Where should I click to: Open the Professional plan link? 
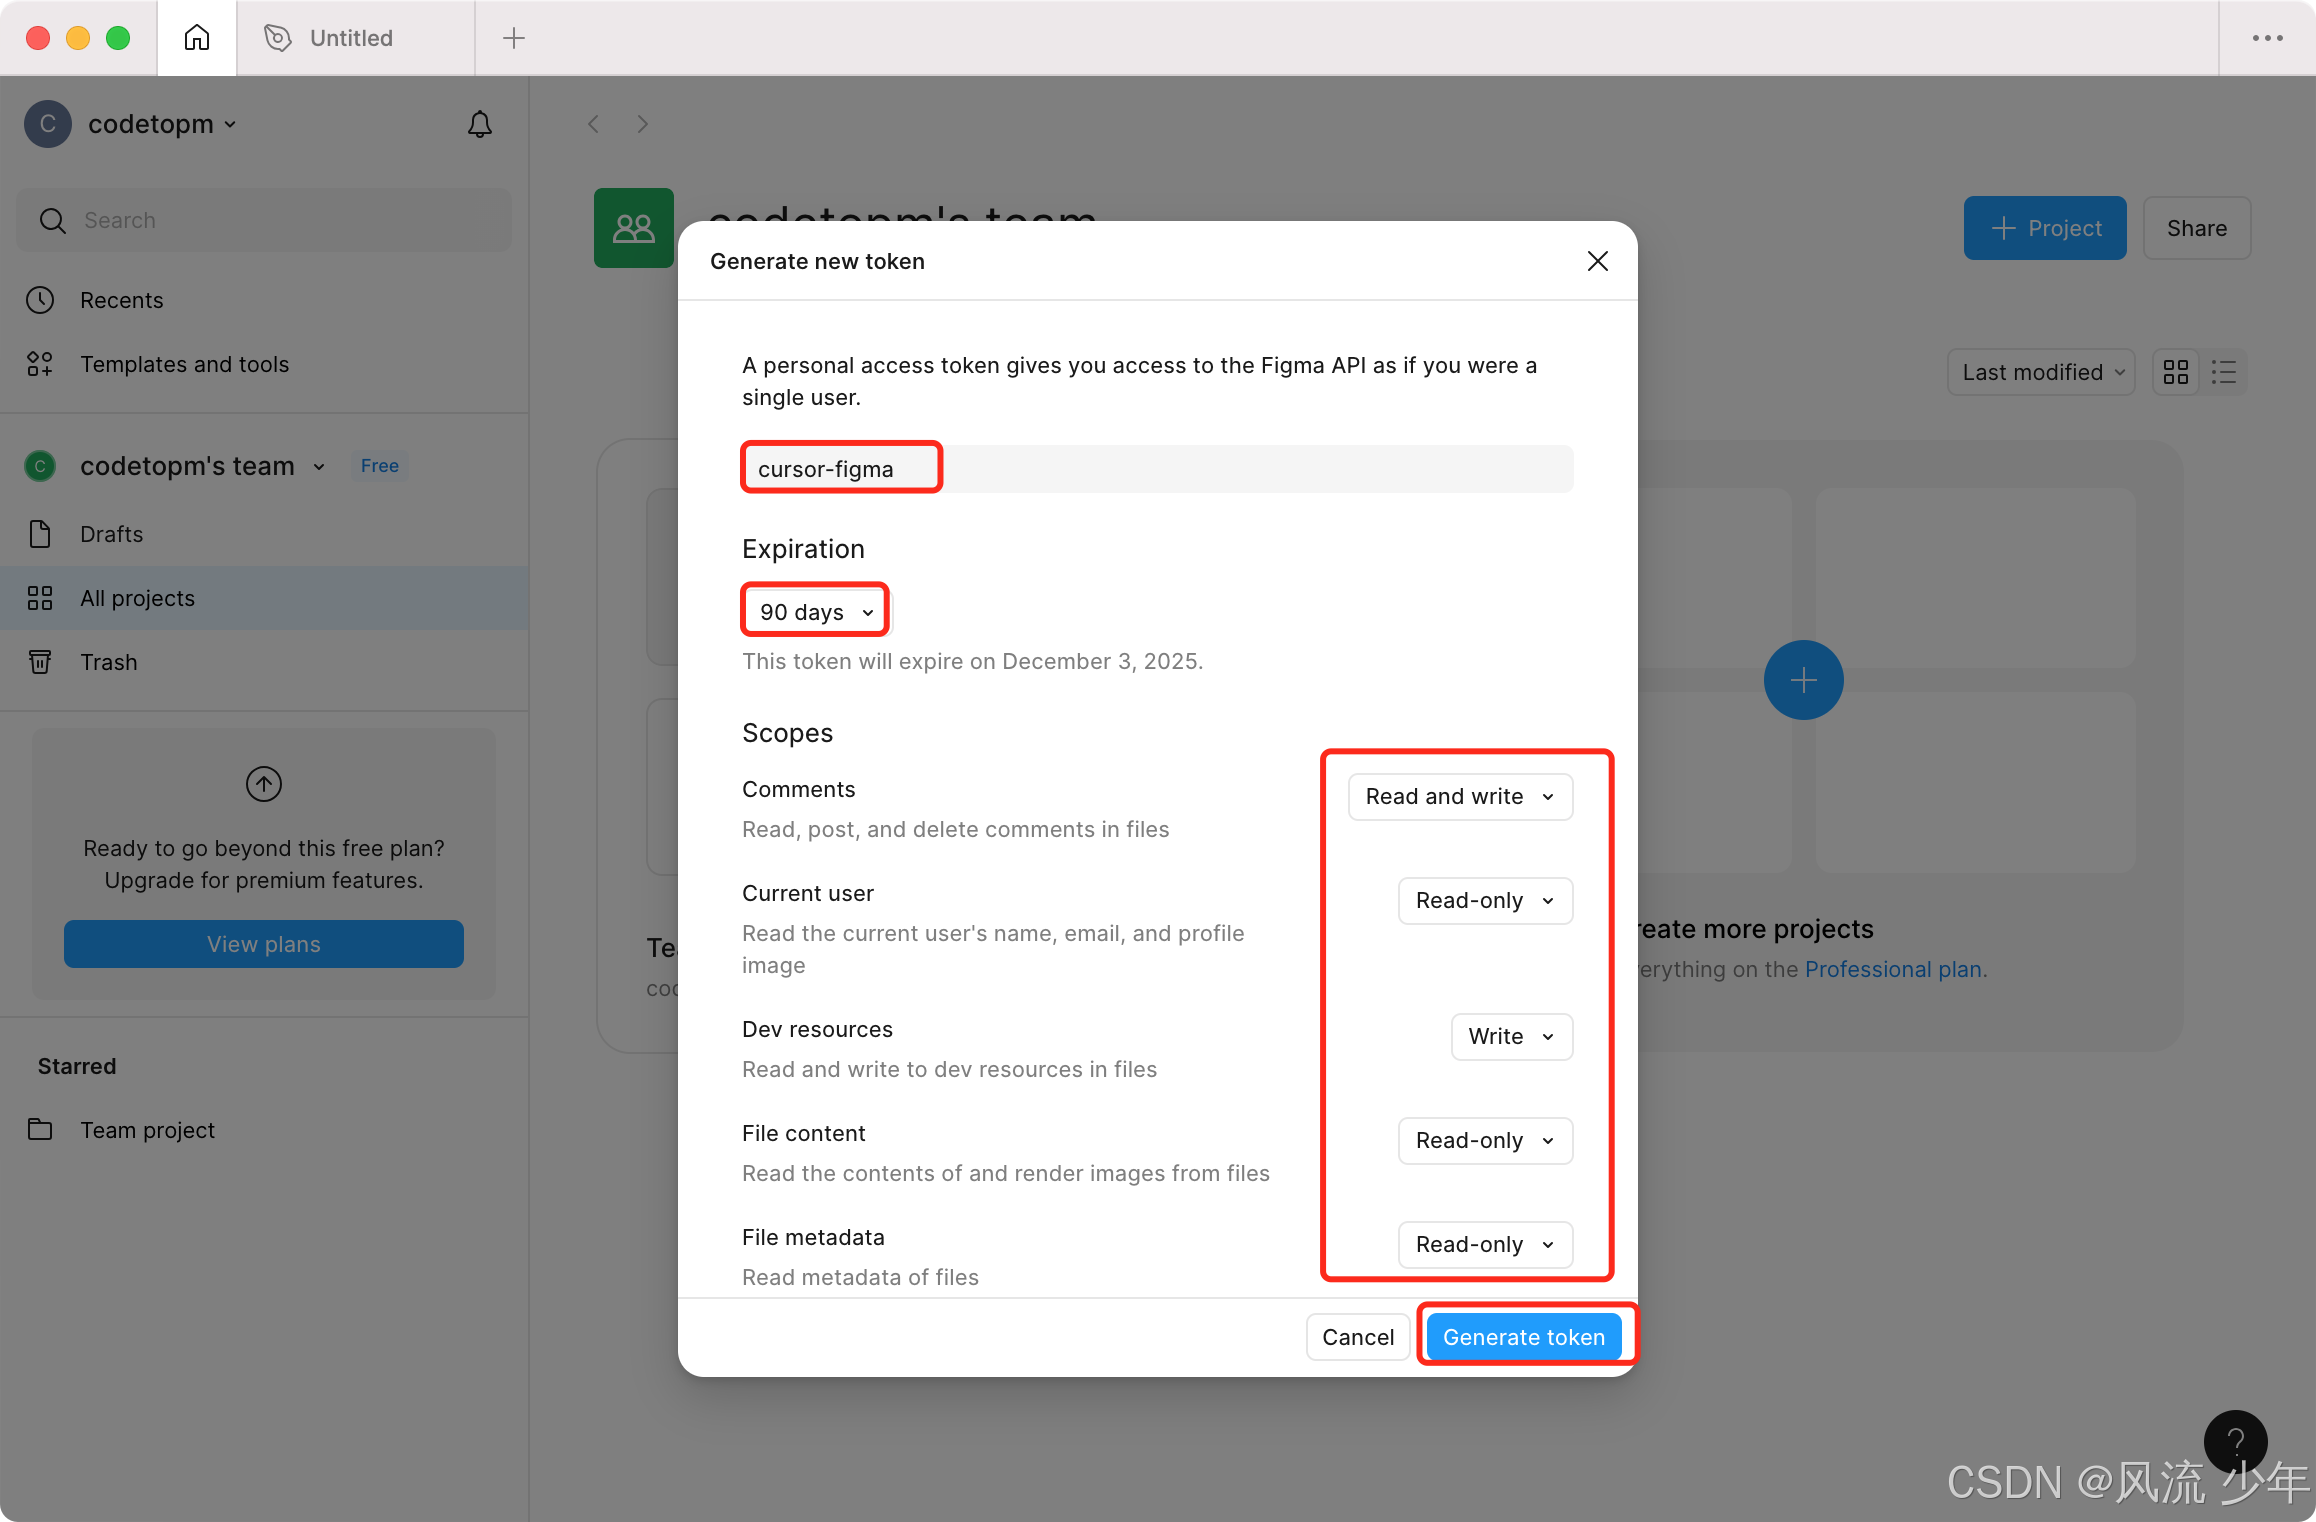pyautogui.click(x=1893, y=969)
